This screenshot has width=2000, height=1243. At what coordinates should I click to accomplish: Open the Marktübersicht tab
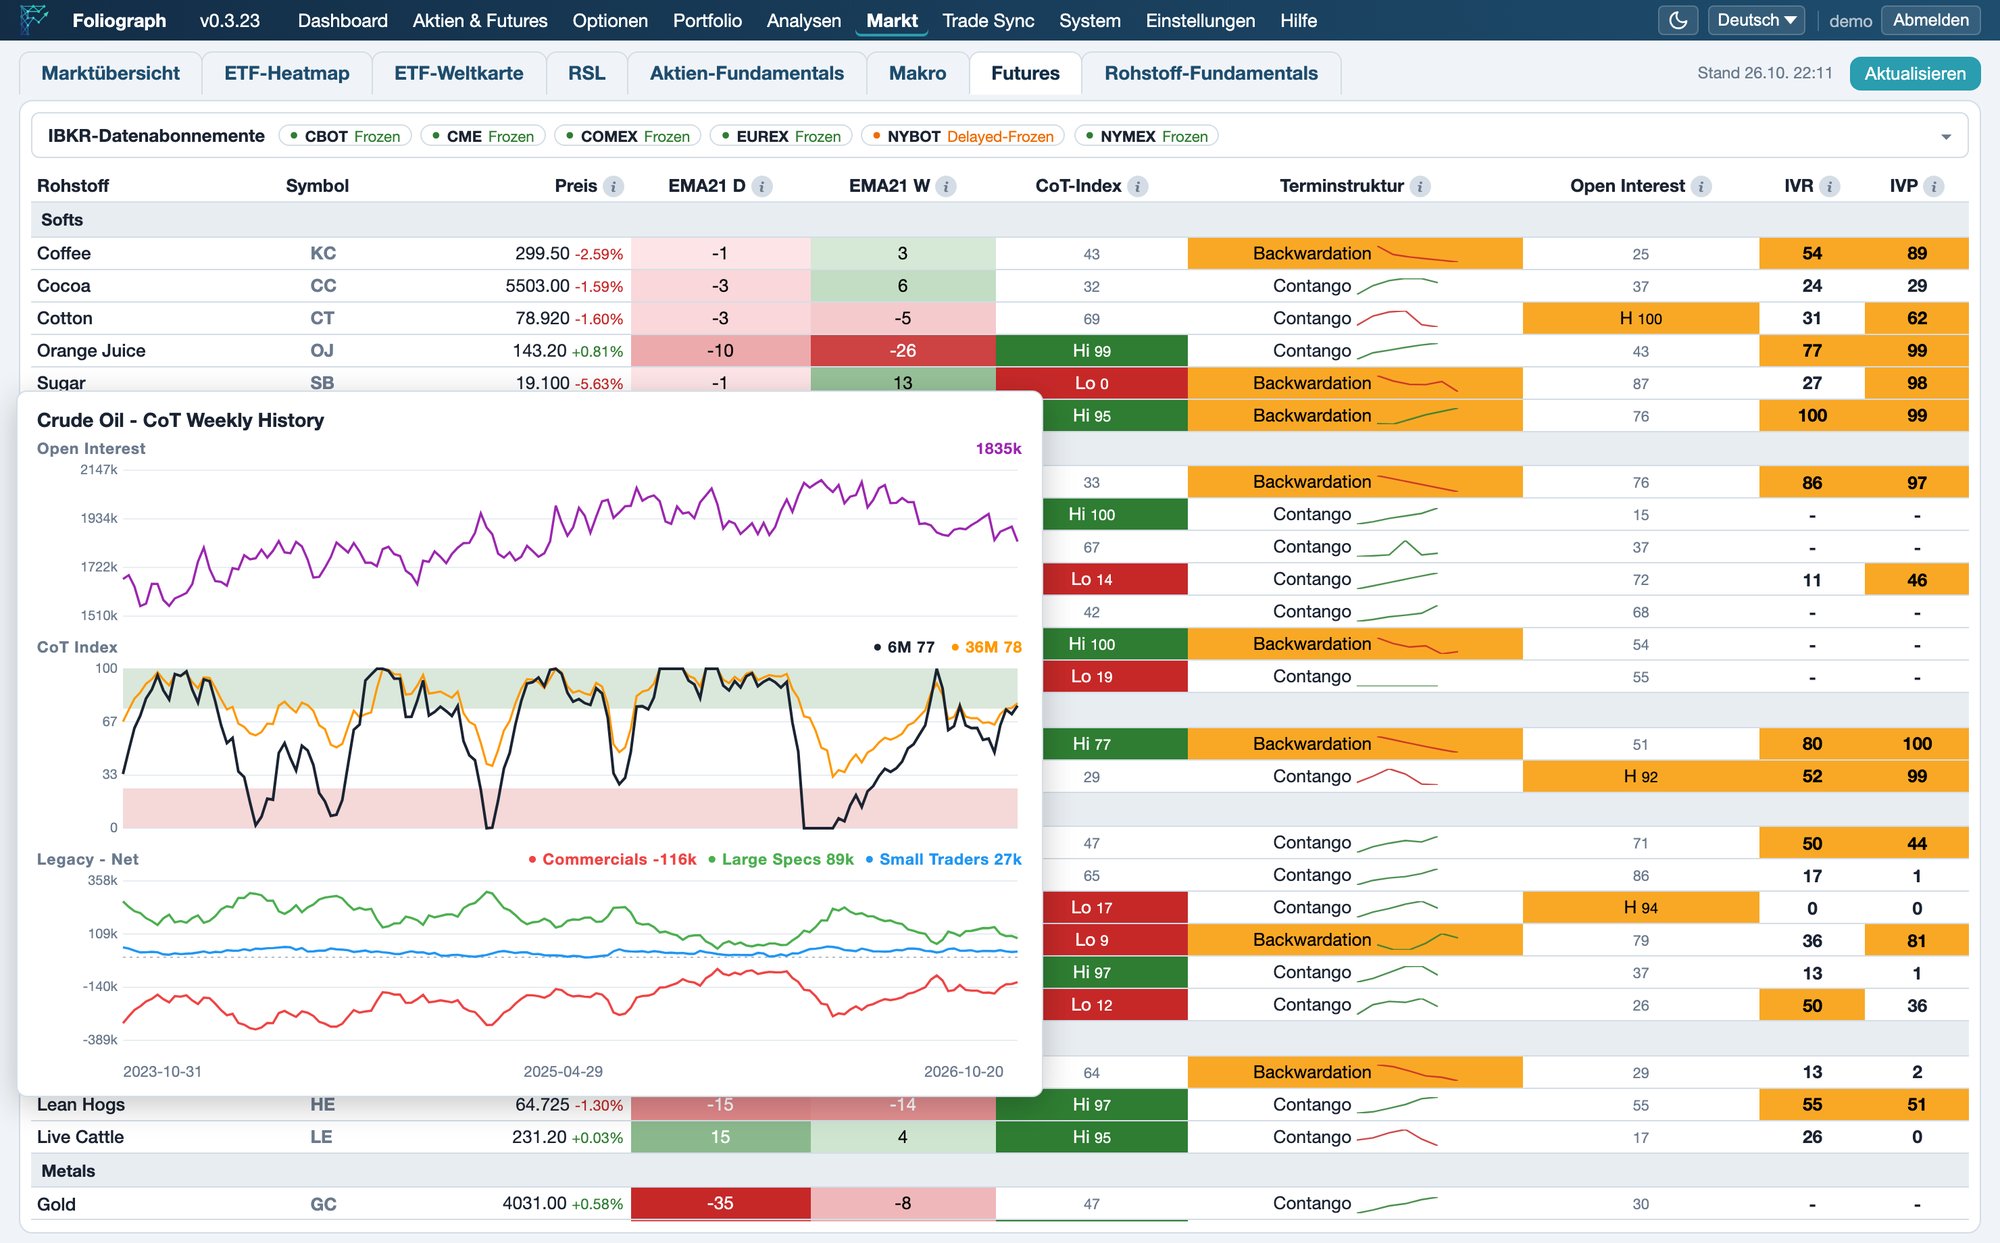tap(110, 73)
